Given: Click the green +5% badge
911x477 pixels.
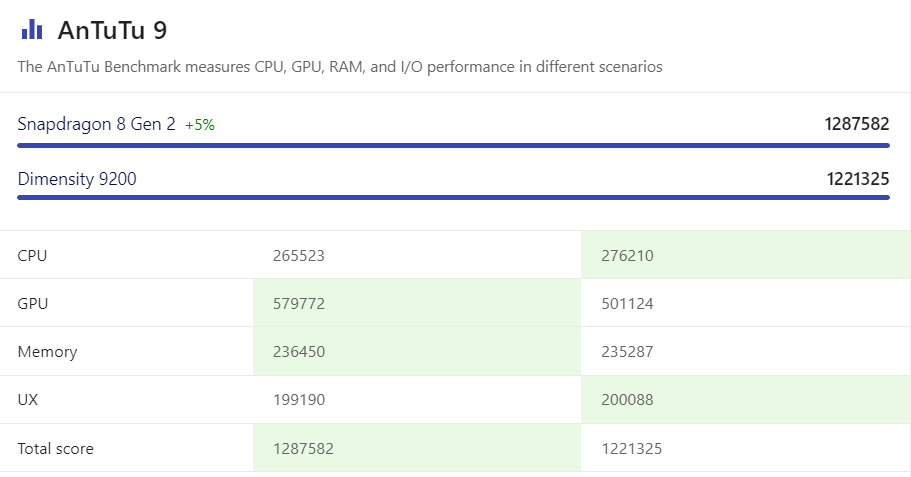Looking at the screenshot, I should click(200, 125).
